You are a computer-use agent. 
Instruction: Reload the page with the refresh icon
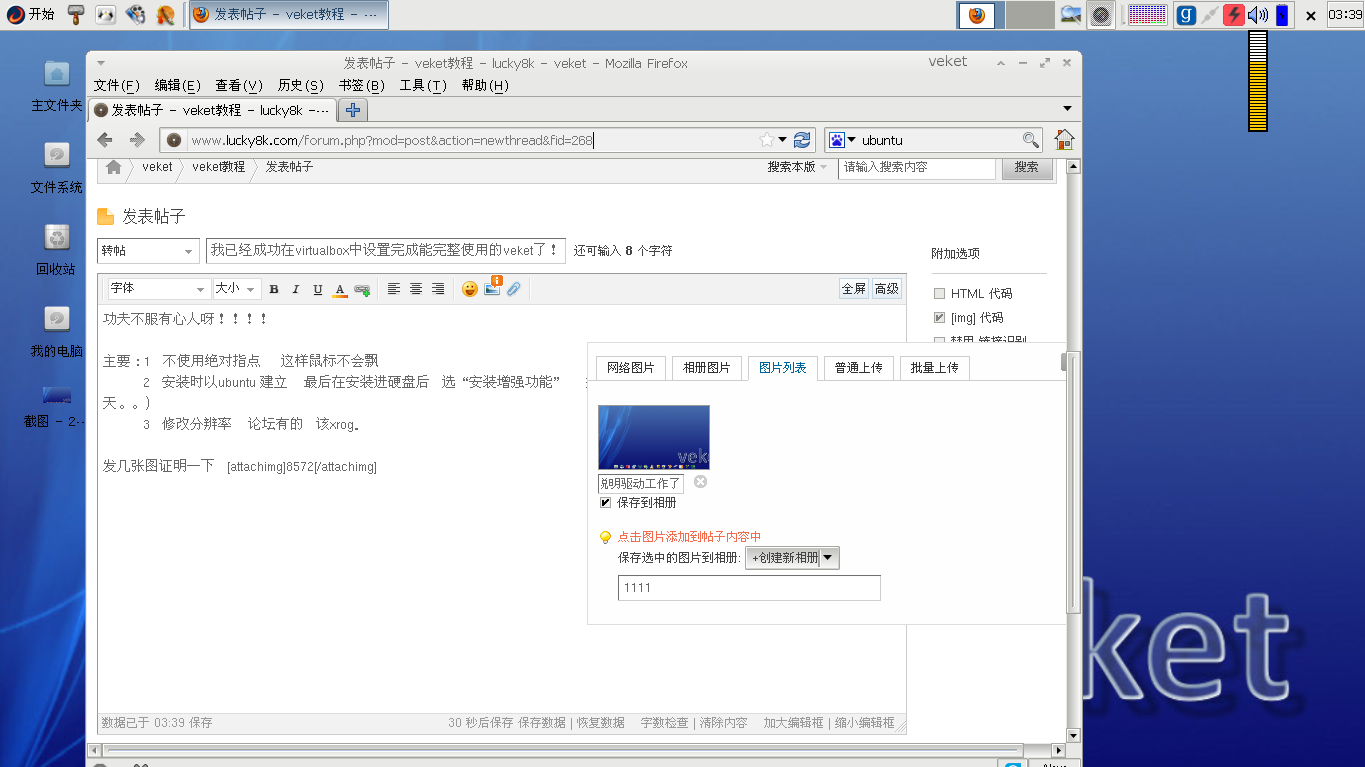click(x=802, y=140)
